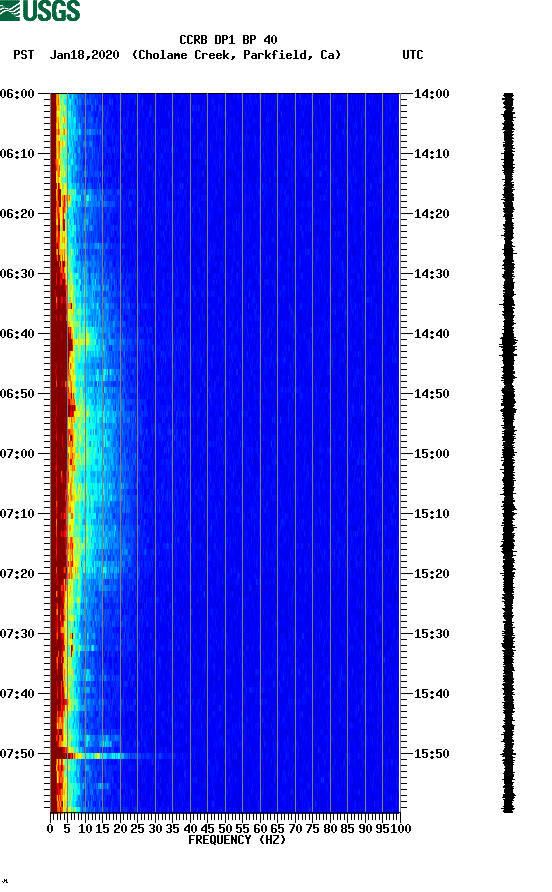Screen dimensions: 552x892
Task: Click the 07:50 PST time label
Action: (18, 754)
